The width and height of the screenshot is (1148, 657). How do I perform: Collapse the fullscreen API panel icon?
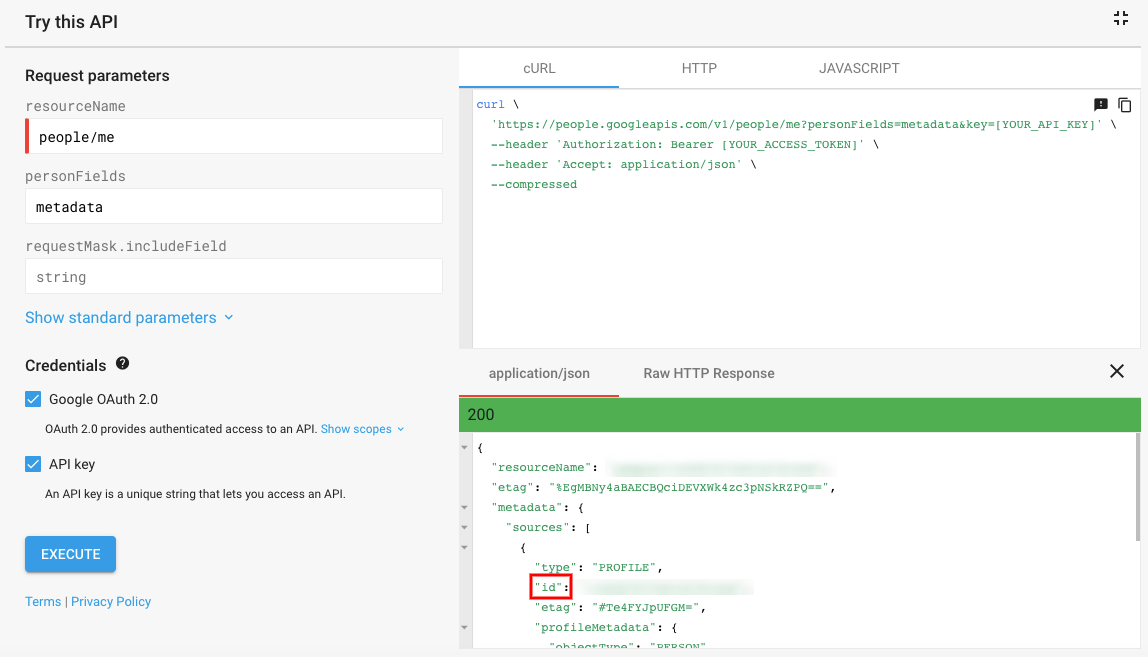pyautogui.click(x=1120, y=18)
